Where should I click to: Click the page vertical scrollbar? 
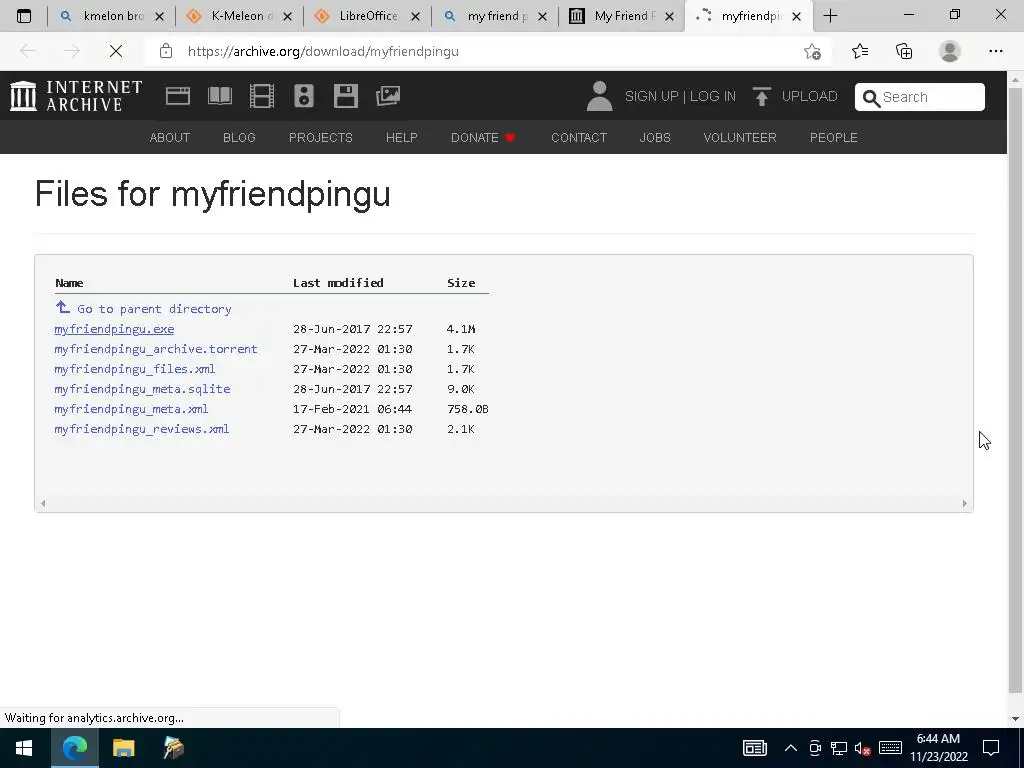(1015, 389)
